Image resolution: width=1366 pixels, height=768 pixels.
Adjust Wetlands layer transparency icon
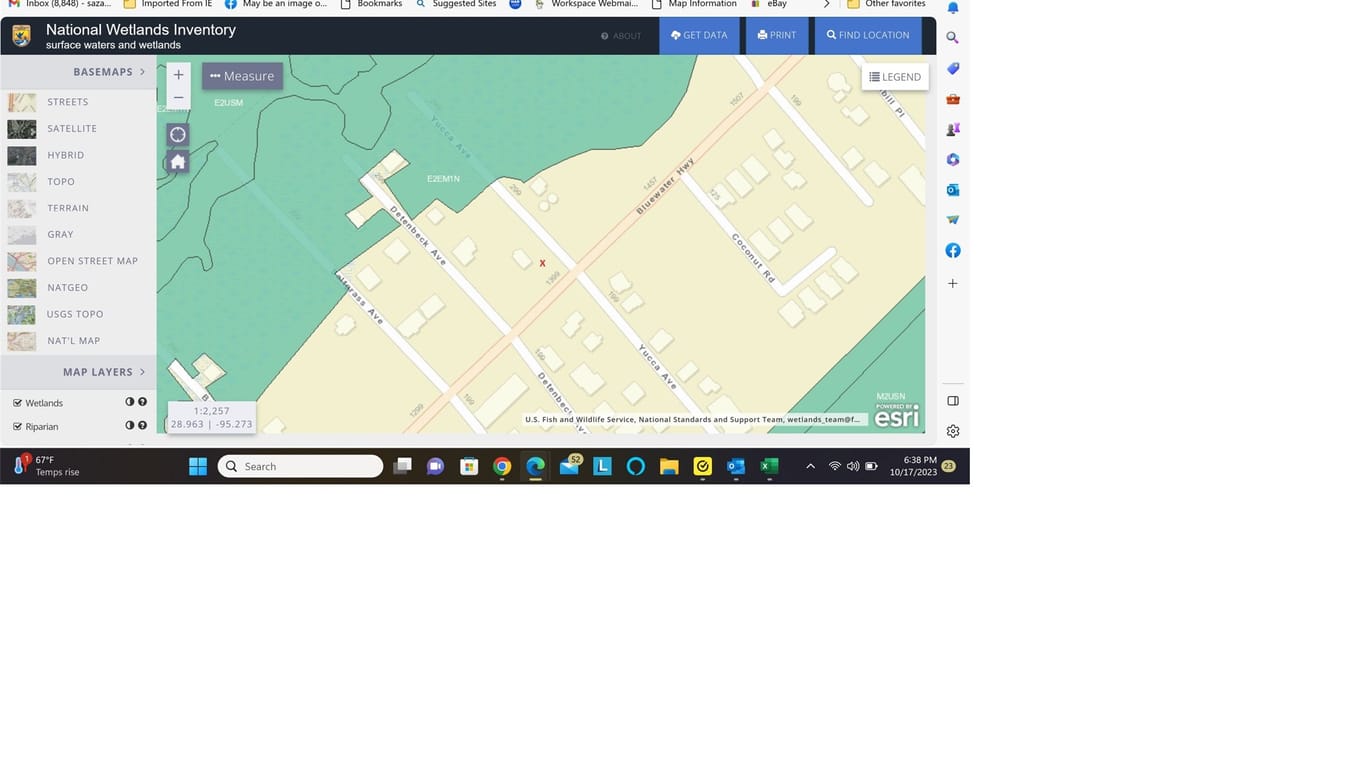pyautogui.click(x=129, y=402)
